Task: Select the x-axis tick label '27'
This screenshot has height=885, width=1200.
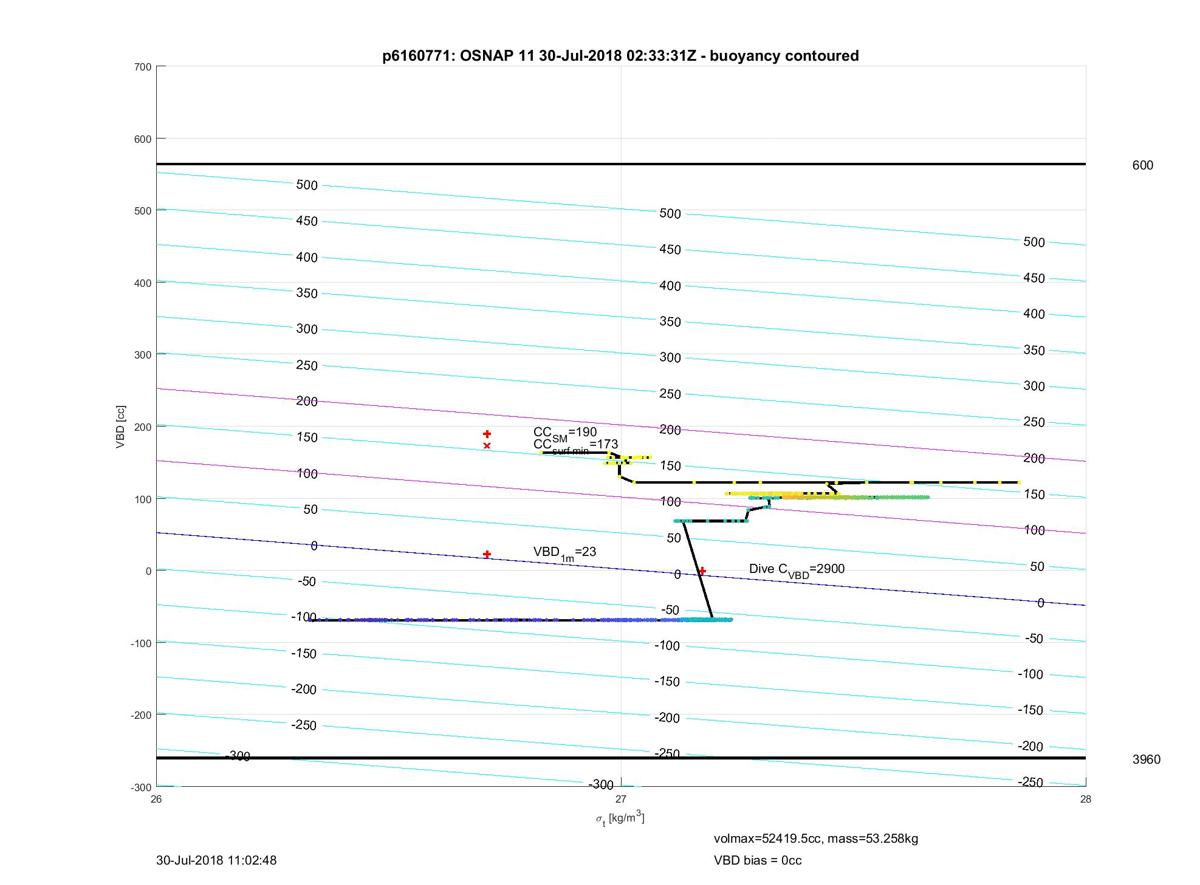Action: click(621, 799)
